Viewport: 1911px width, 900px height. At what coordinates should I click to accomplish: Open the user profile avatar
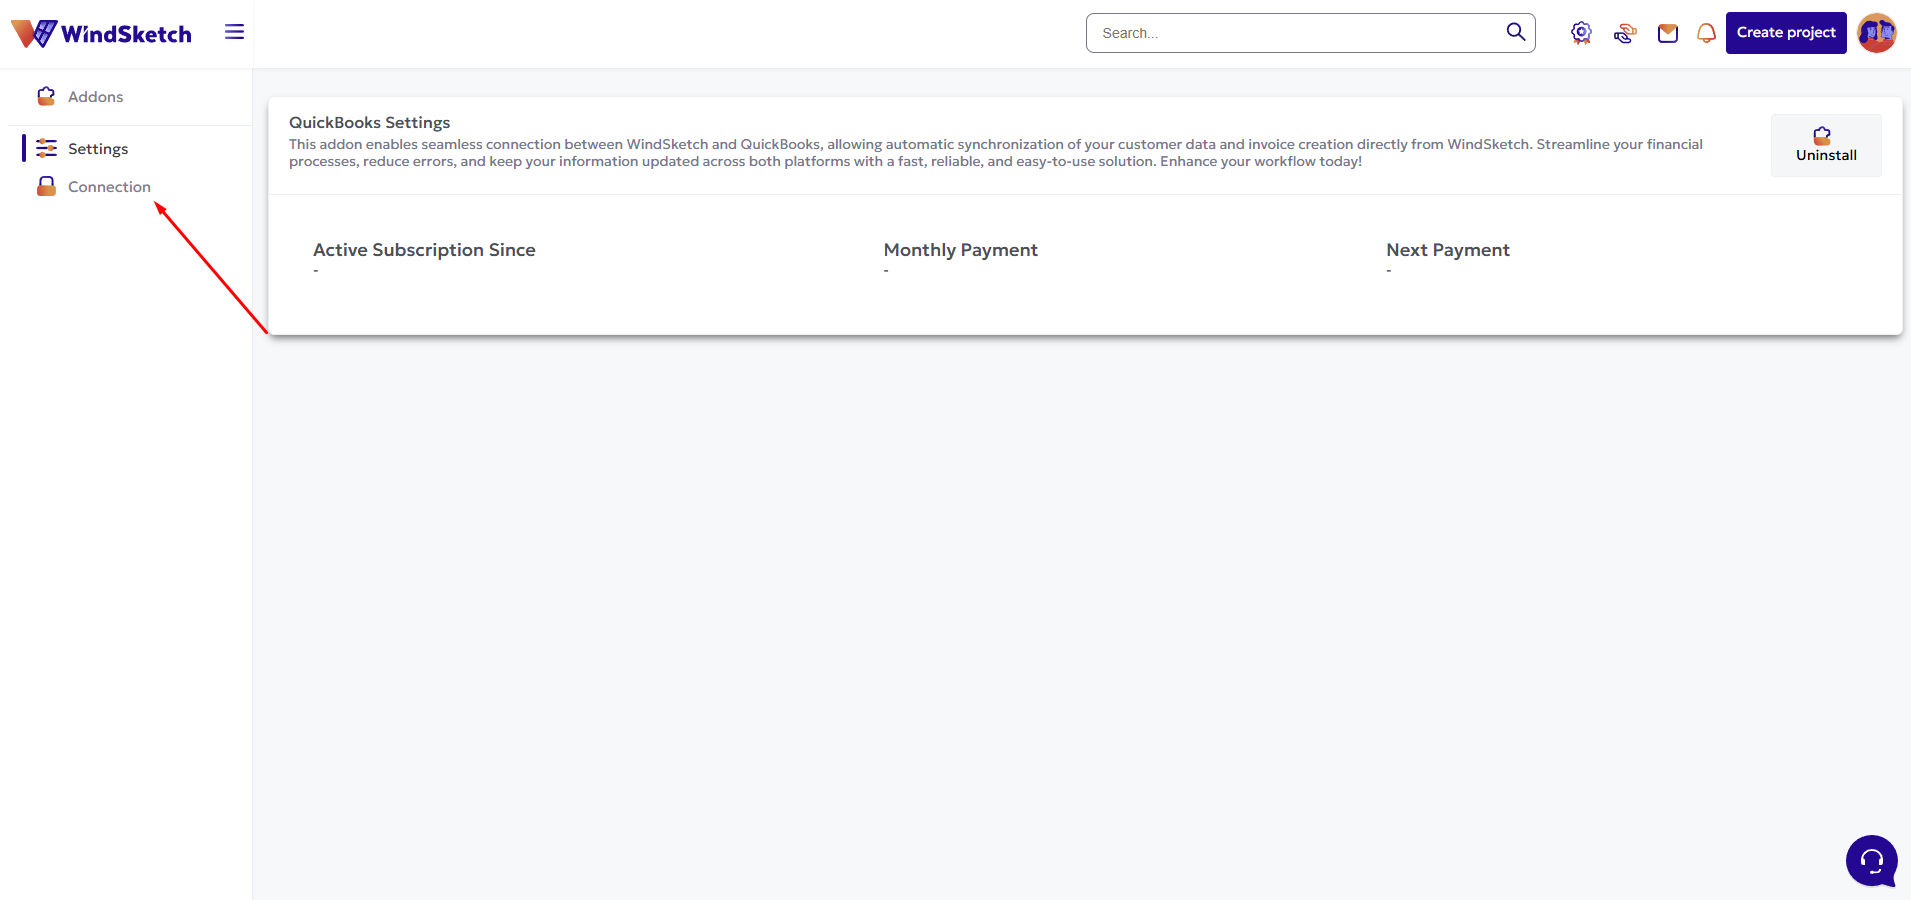tap(1877, 33)
